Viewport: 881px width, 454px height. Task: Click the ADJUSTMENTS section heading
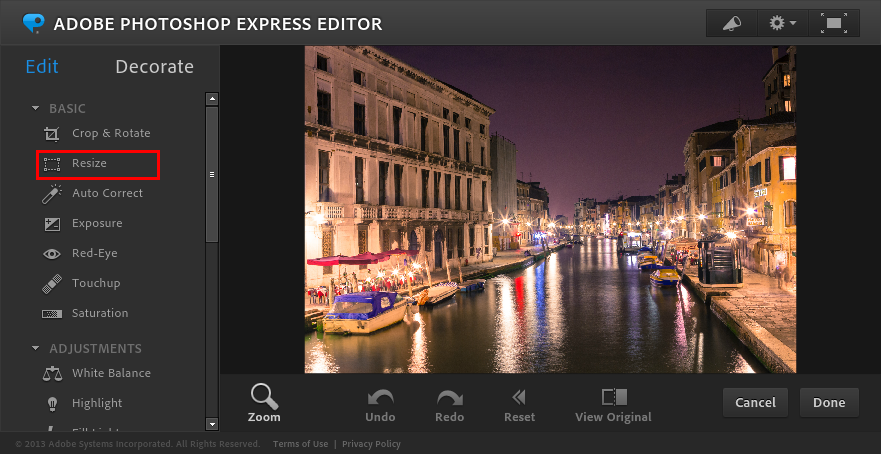tap(96, 349)
